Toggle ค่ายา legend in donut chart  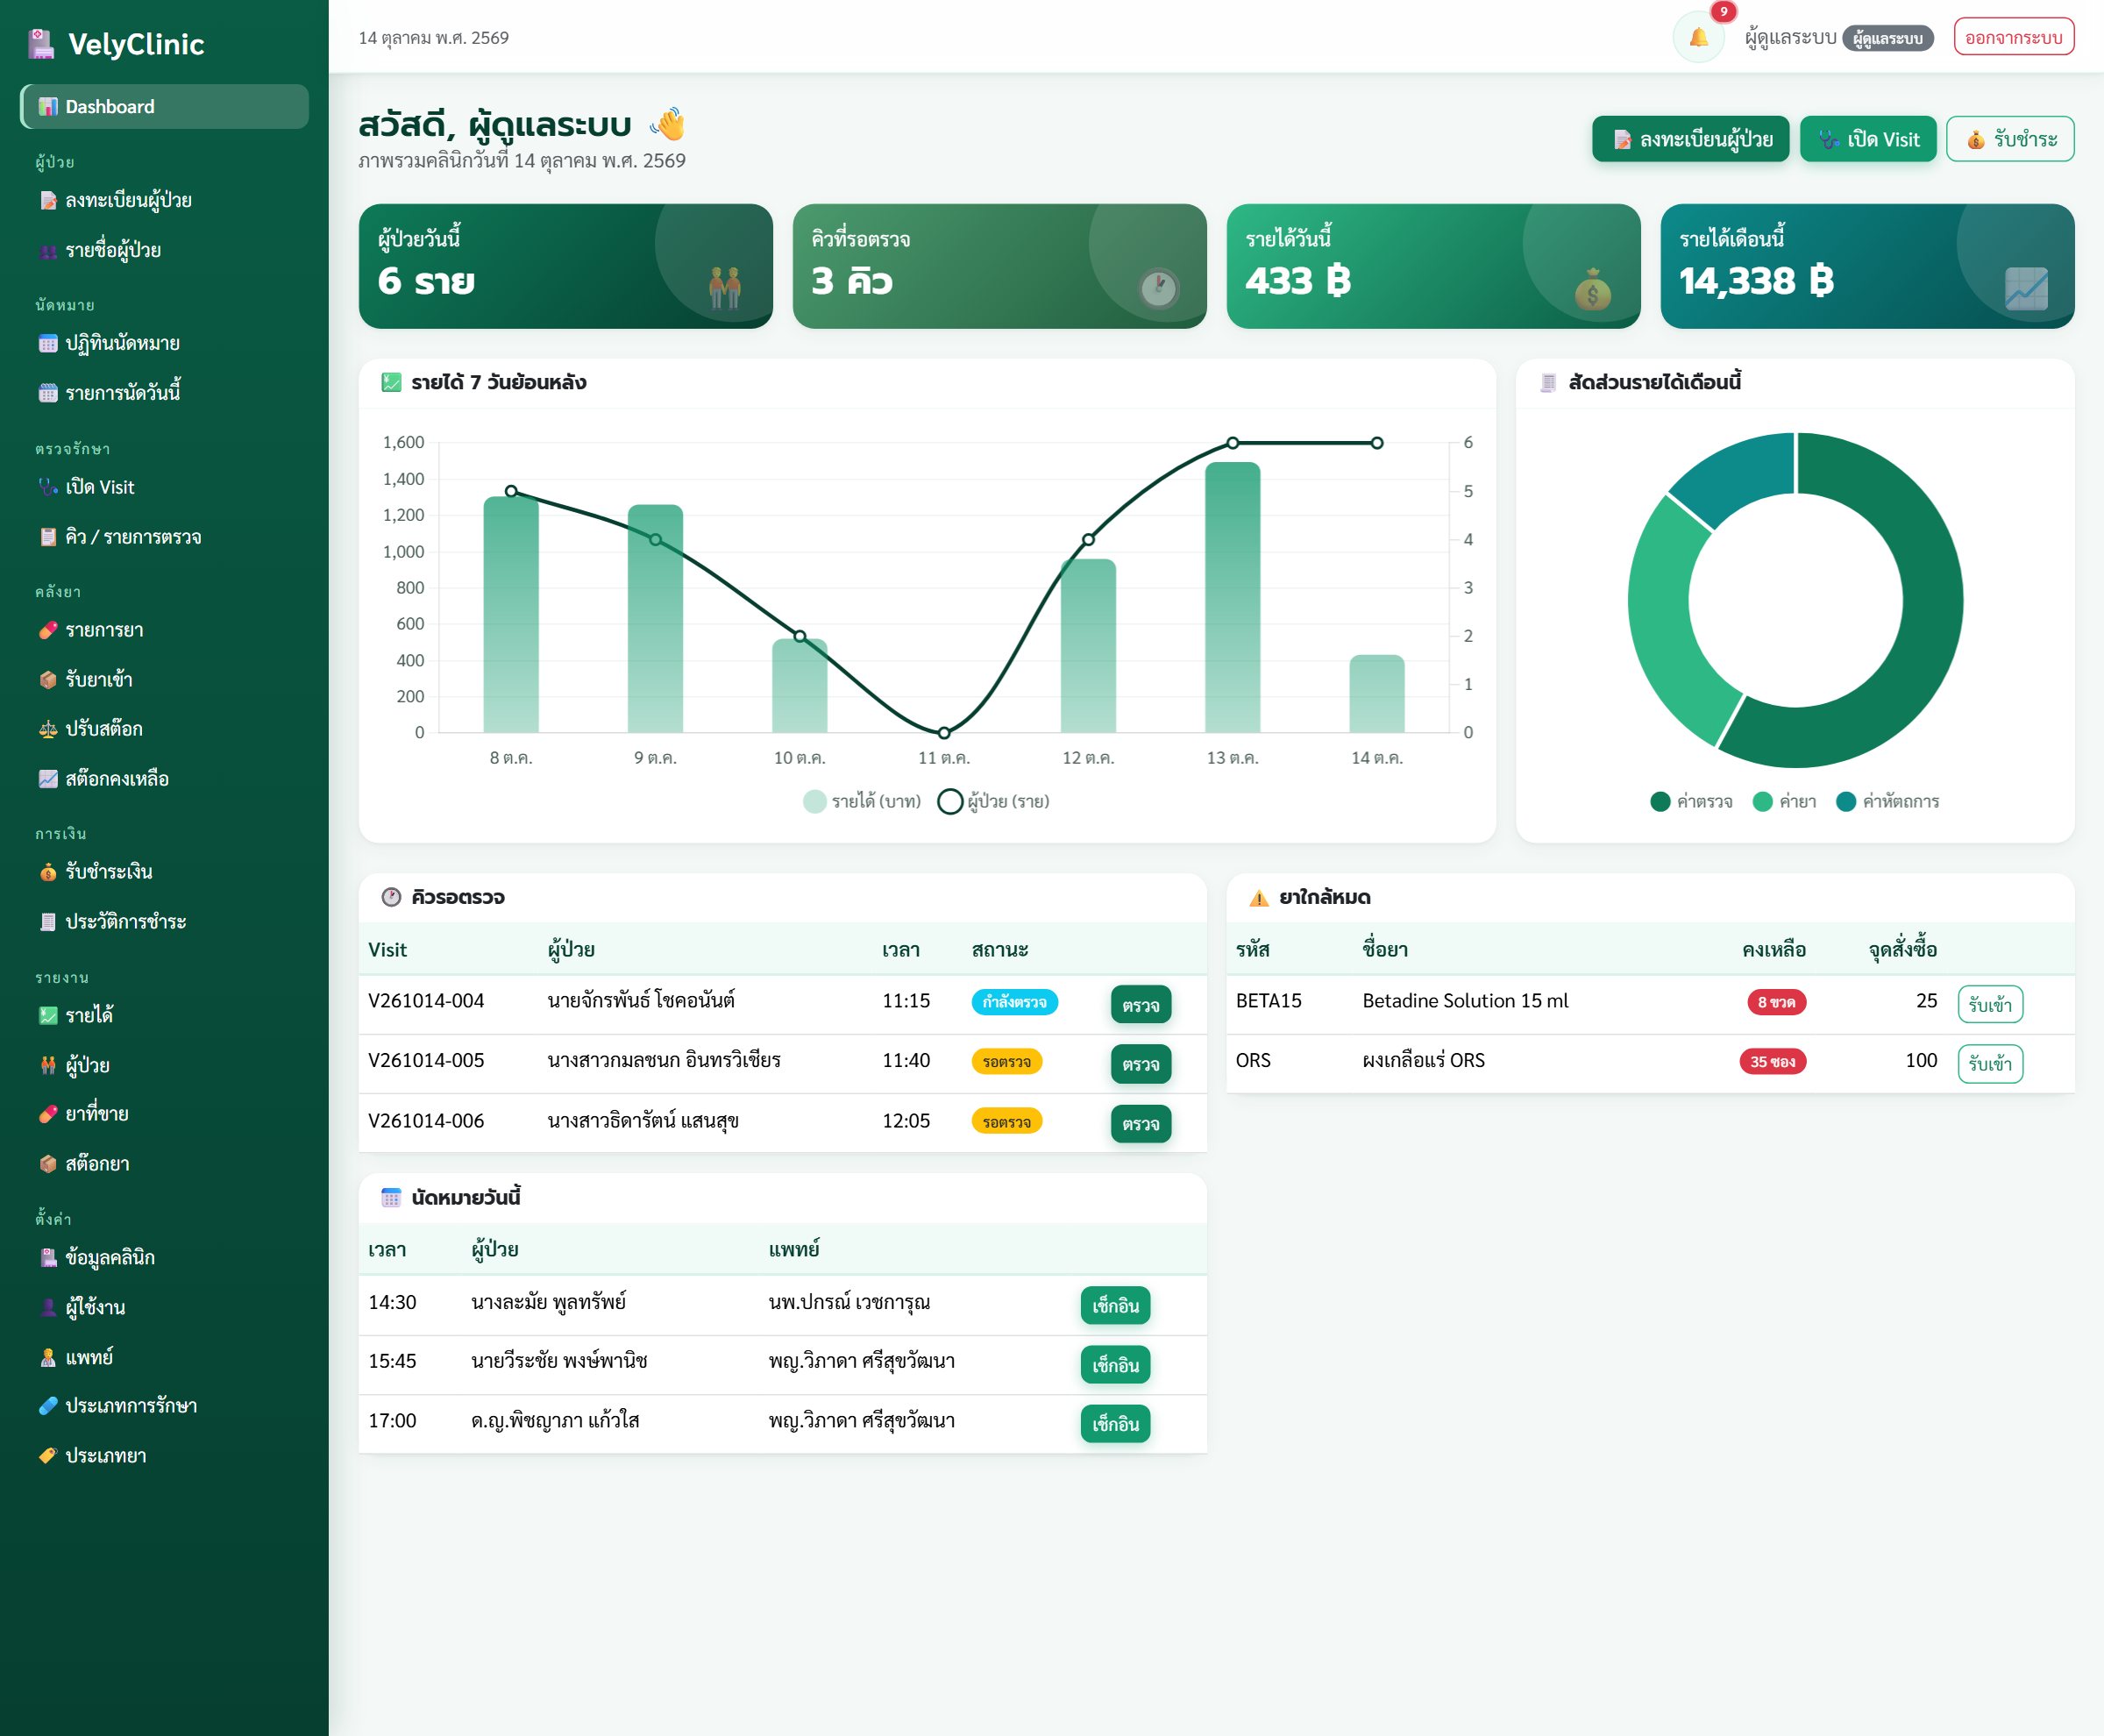point(1763,801)
